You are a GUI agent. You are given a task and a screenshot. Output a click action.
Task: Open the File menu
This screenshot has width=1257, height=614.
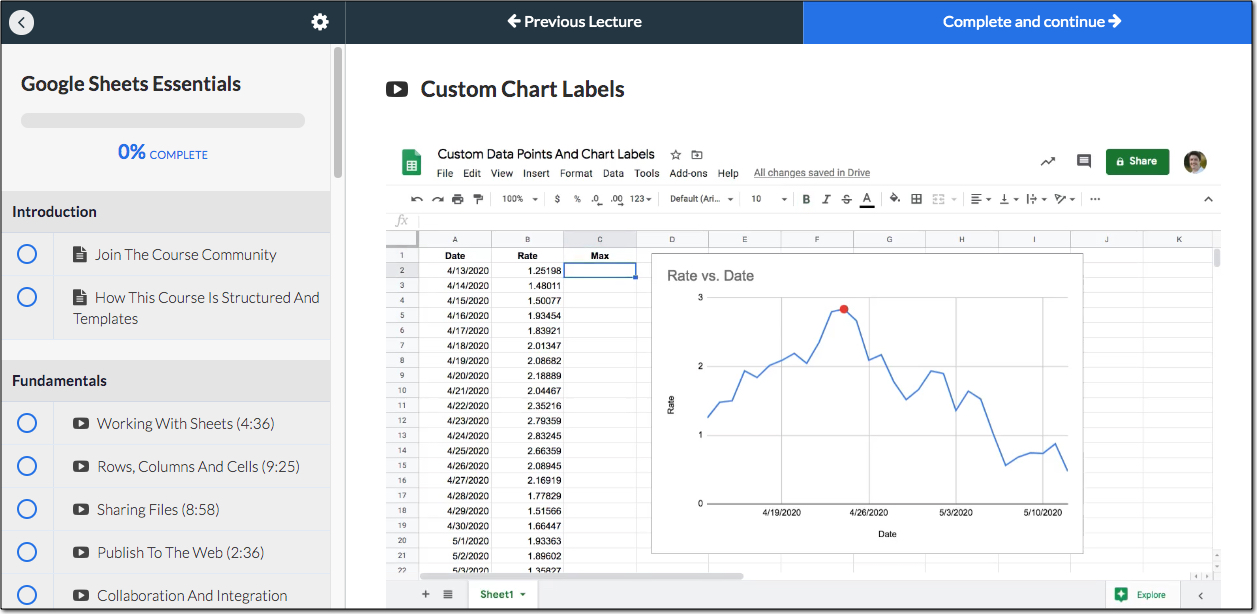pyautogui.click(x=445, y=173)
